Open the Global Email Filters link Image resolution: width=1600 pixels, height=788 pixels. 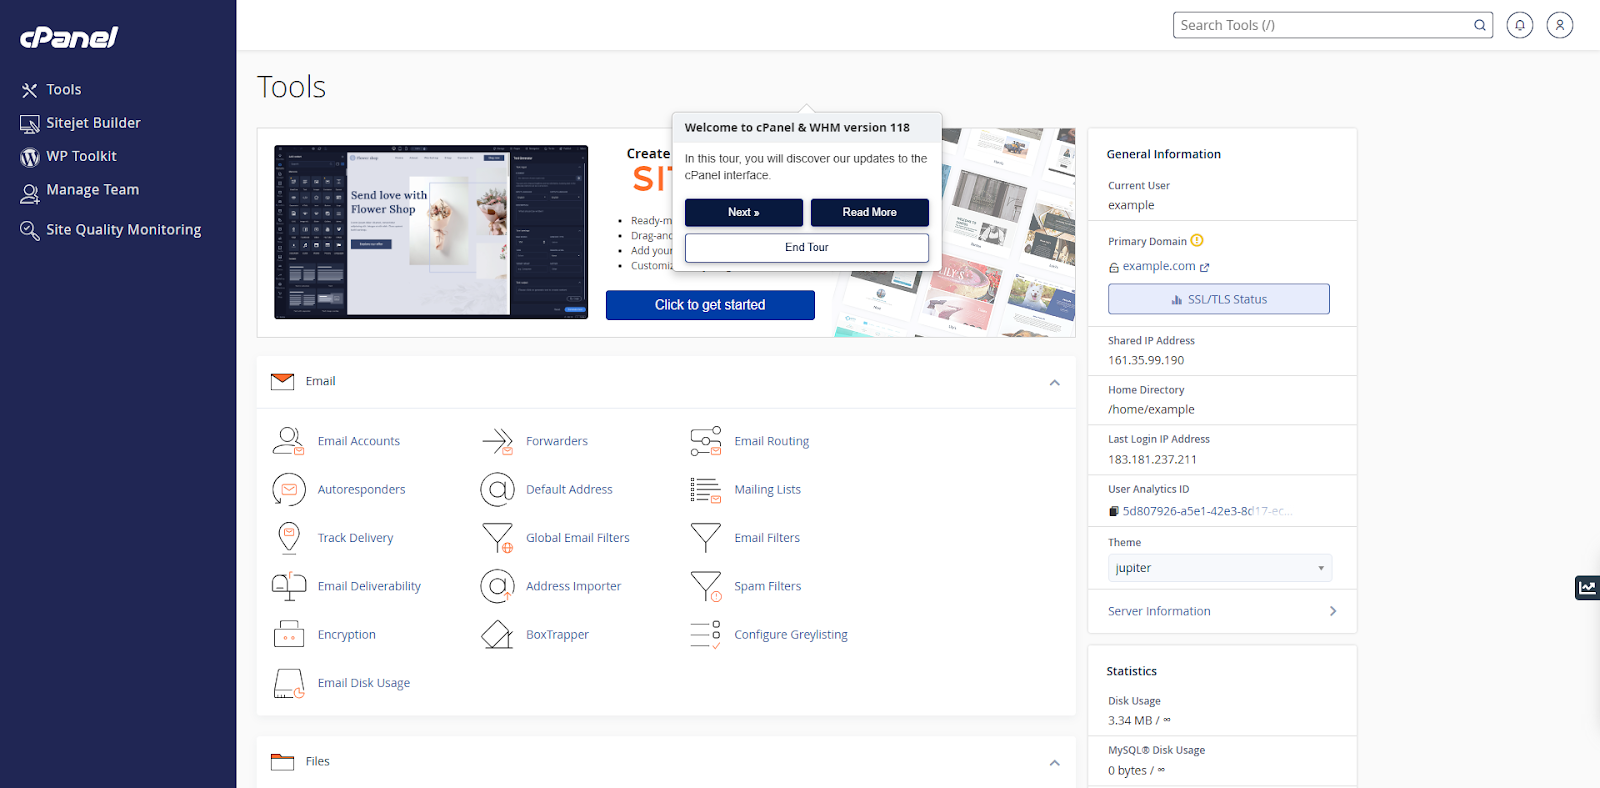point(578,538)
